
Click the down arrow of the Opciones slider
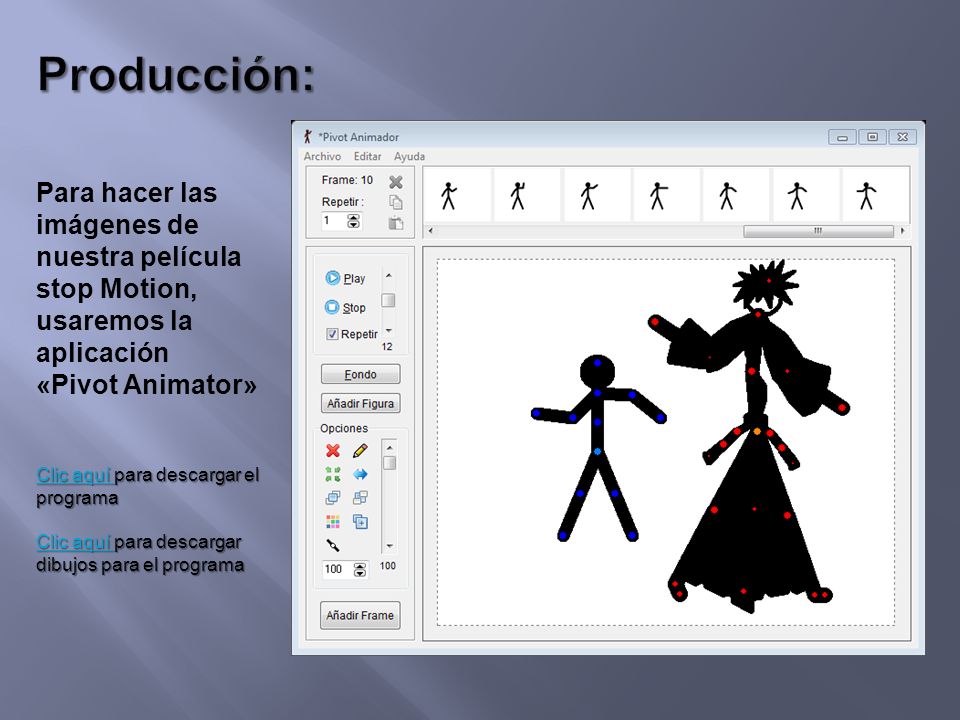[389, 546]
